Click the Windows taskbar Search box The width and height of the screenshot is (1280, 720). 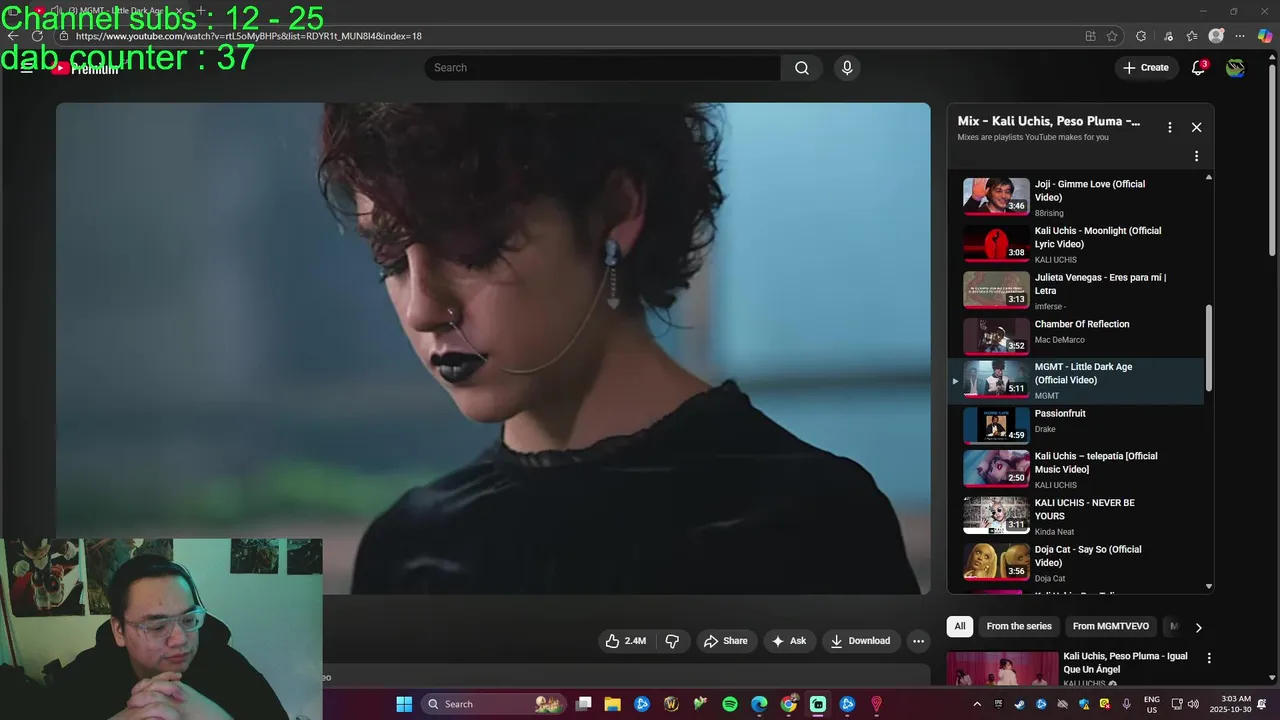[x=494, y=704]
